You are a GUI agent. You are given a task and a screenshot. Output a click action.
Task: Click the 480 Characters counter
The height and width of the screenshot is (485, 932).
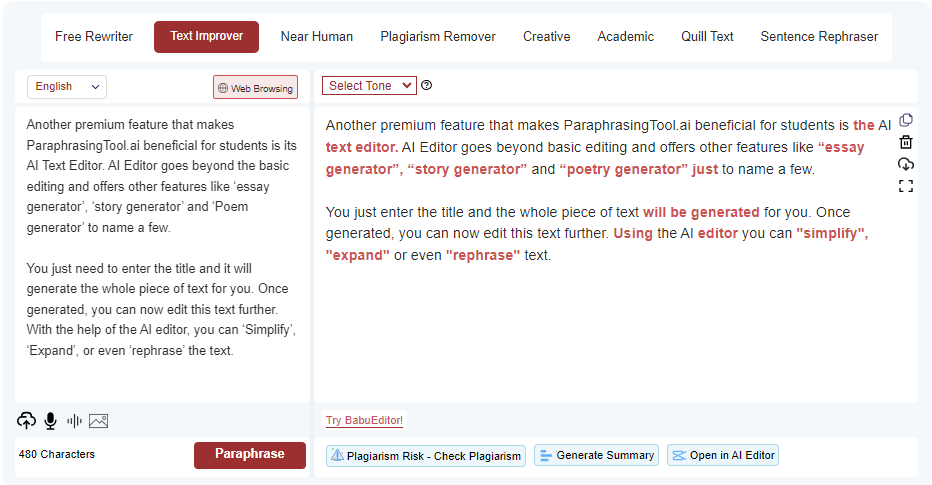click(57, 454)
